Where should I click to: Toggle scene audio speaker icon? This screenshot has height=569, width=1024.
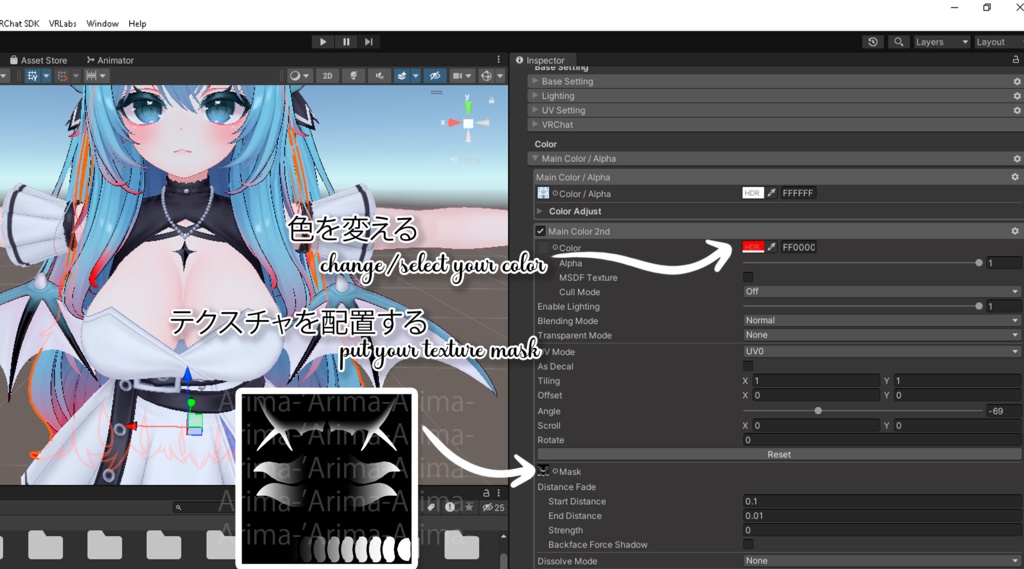pos(379,76)
